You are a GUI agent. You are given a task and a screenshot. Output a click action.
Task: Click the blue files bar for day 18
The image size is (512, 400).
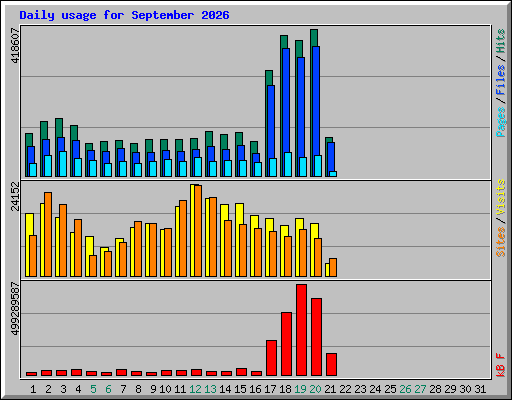286,100
